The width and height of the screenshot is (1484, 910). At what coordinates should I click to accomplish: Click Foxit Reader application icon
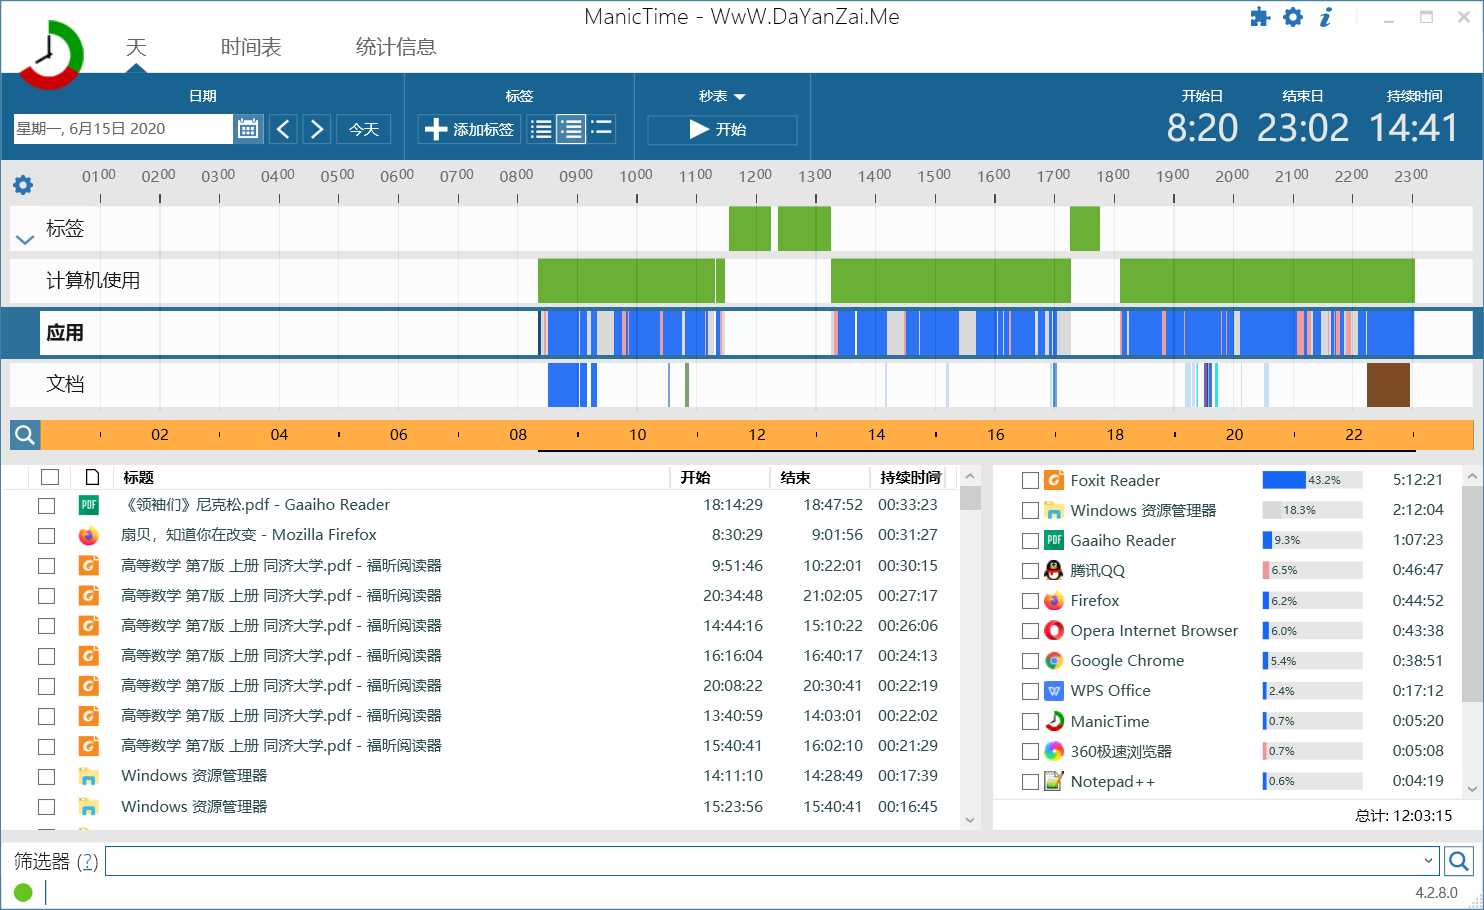(1054, 480)
